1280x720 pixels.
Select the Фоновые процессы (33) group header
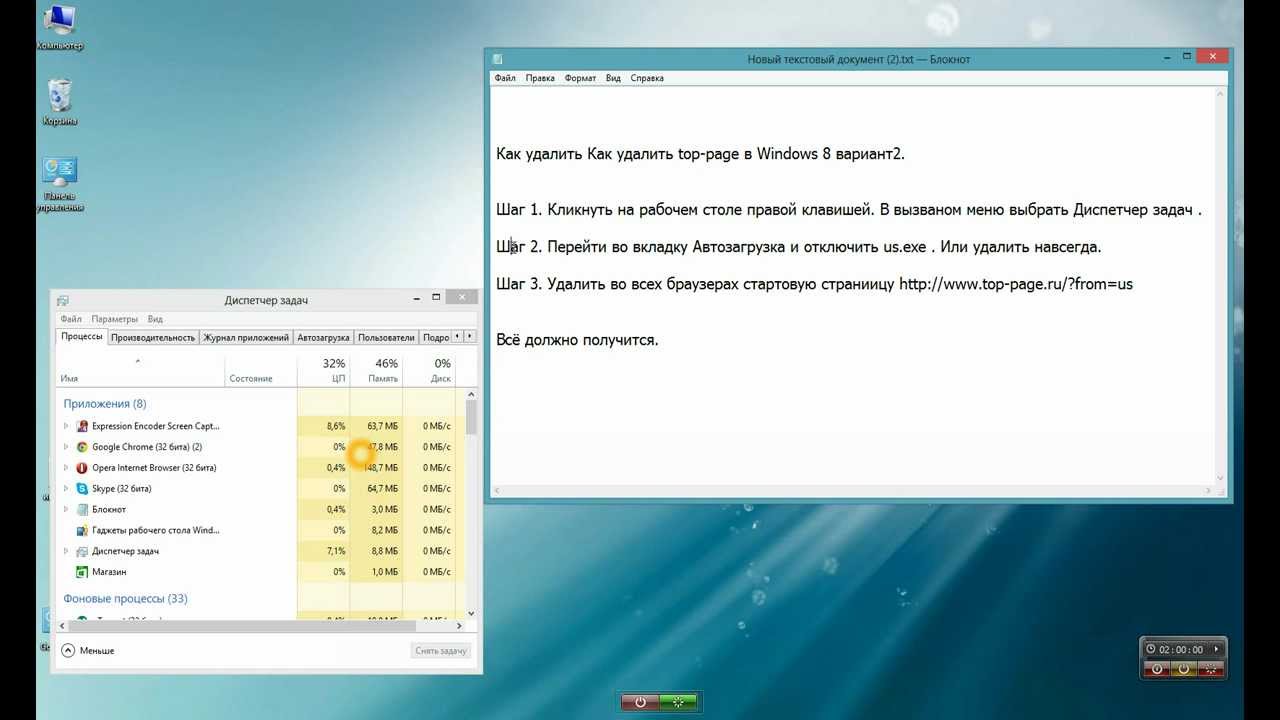[126, 599]
